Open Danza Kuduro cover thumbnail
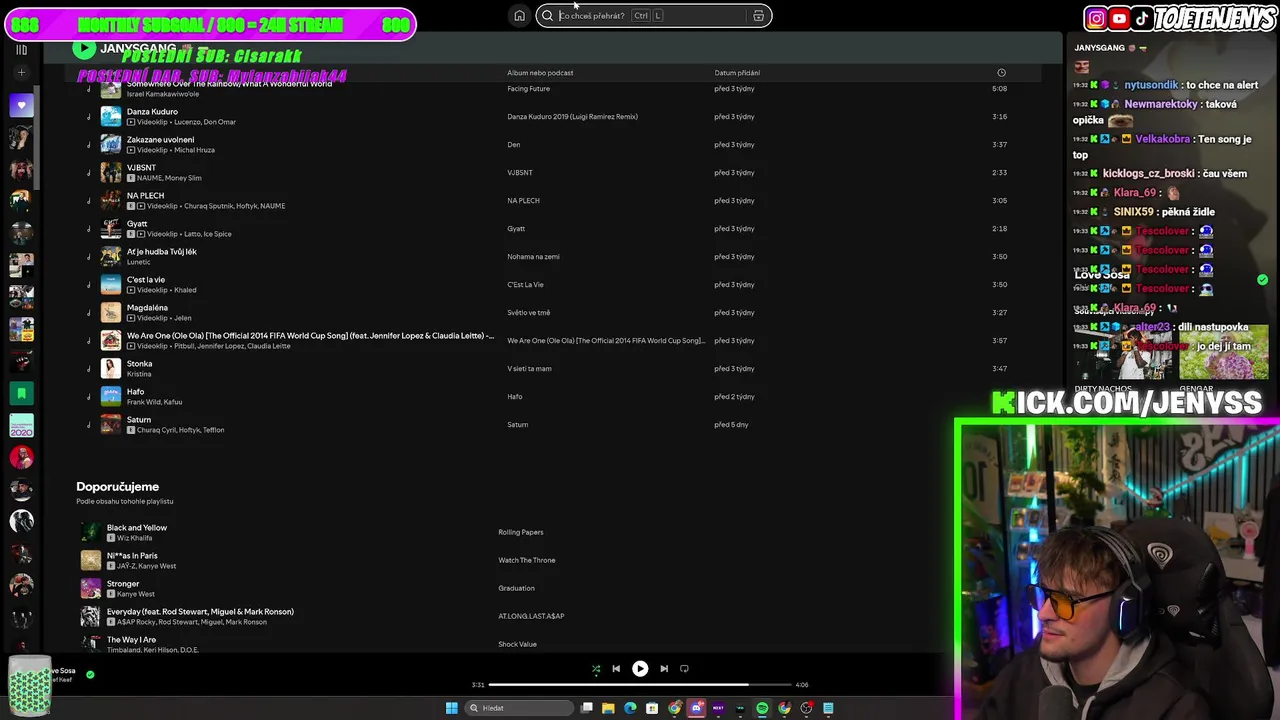Screen dimensions: 1280x720 coord(111,117)
